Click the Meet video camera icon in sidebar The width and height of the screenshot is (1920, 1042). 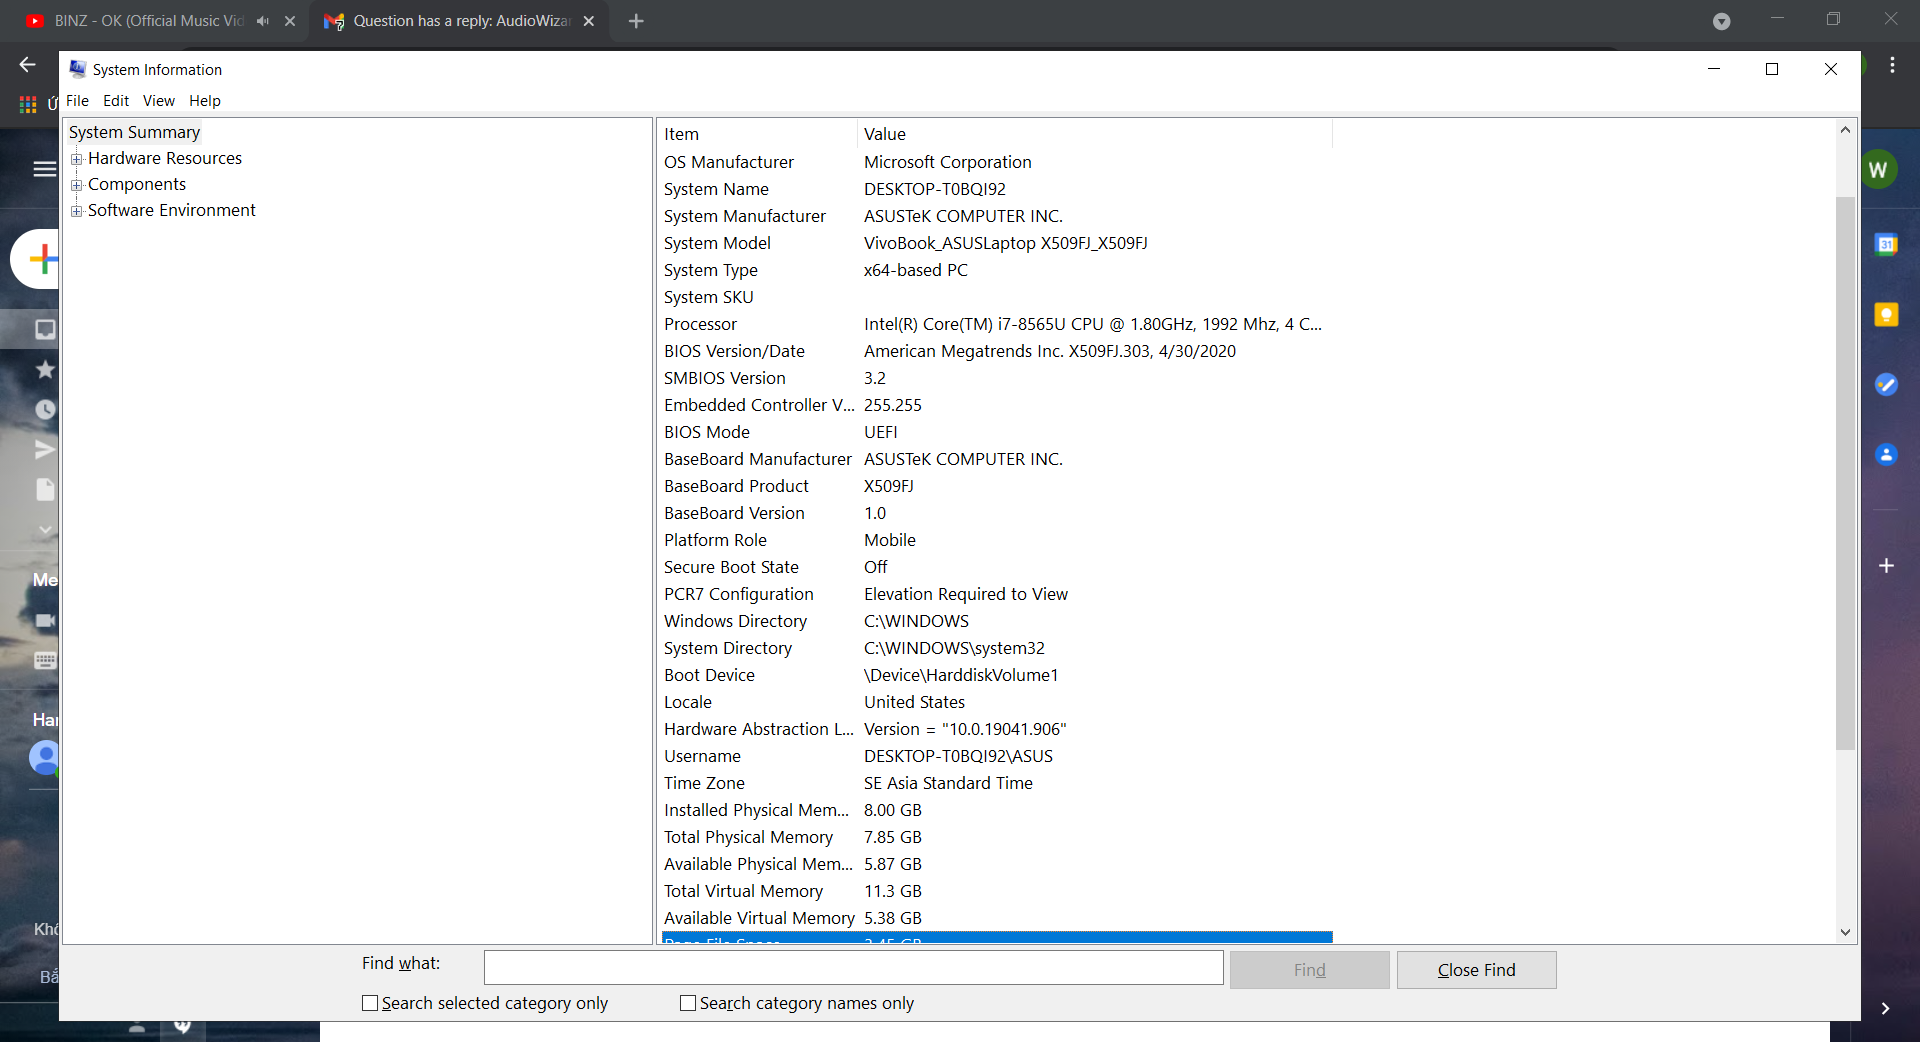(45, 620)
